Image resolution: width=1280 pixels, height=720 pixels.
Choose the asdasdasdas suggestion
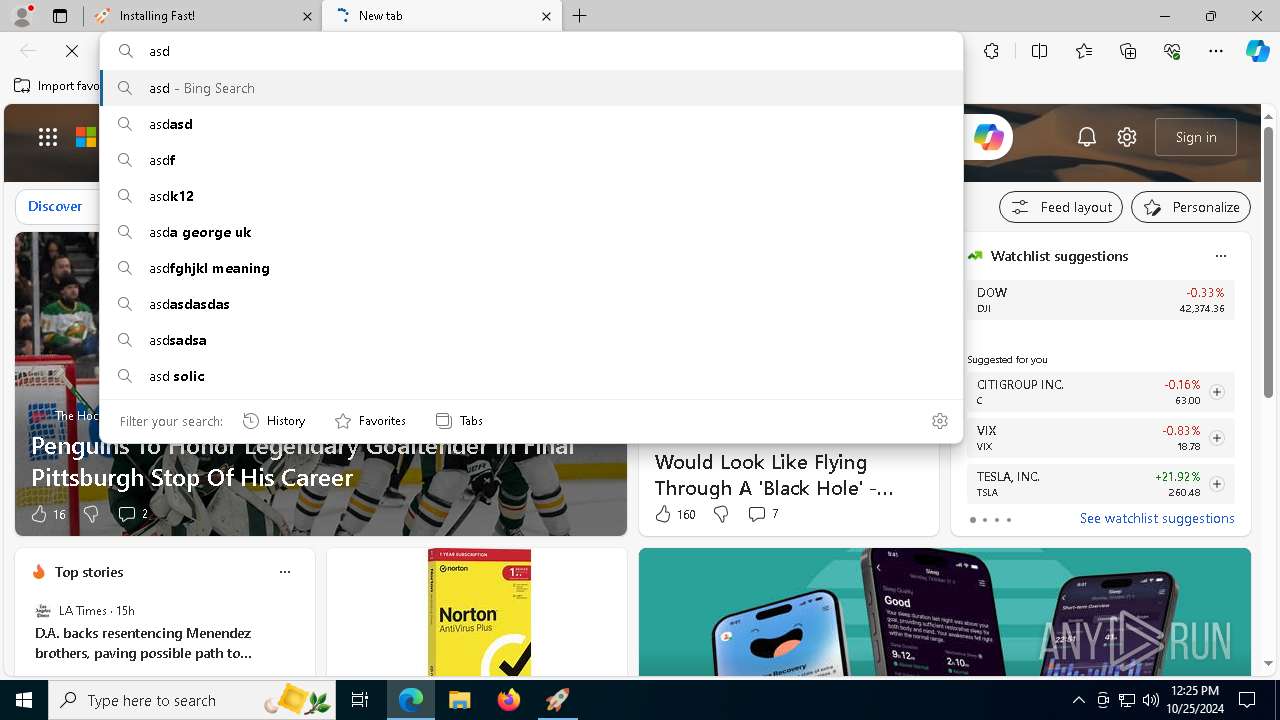pyautogui.click(x=531, y=304)
